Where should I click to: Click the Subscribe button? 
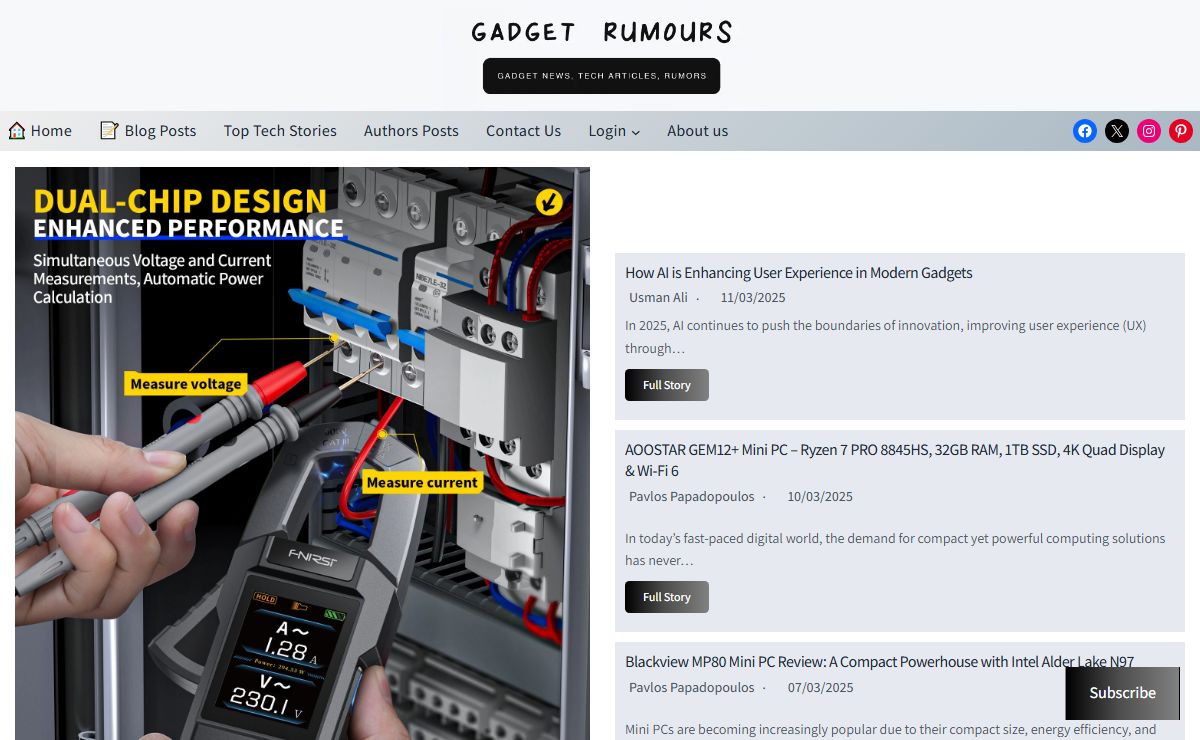[x=1122, y=693]
